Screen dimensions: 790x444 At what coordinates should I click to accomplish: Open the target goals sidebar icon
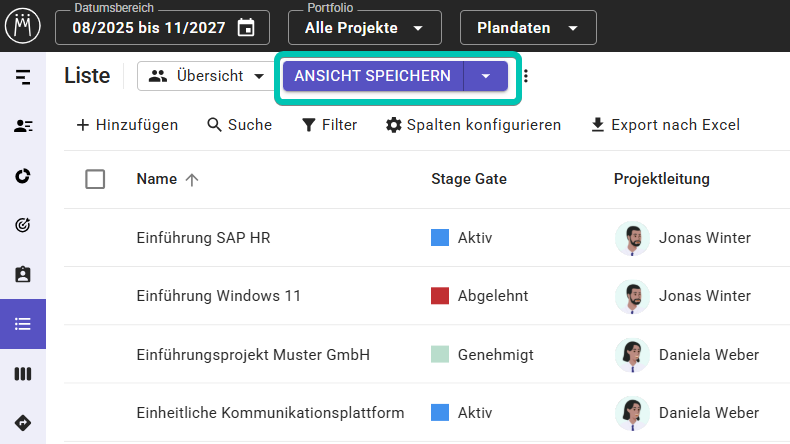(23, 225)
